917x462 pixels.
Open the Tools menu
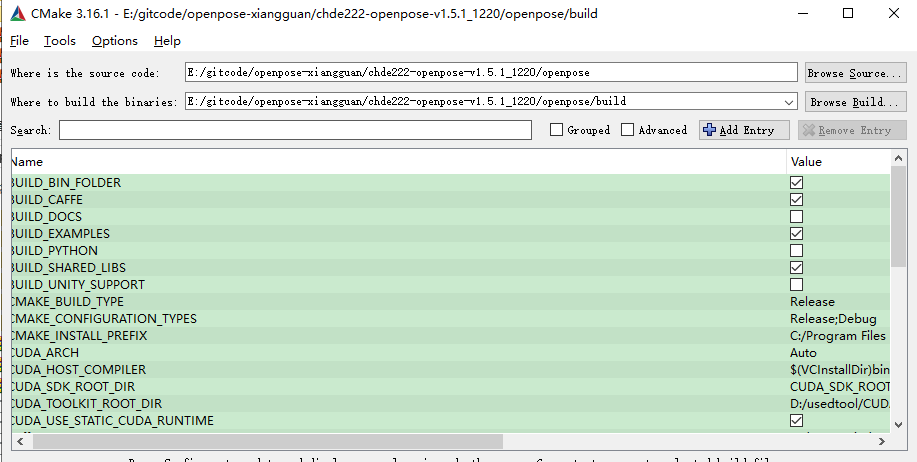tap(60, 41)
